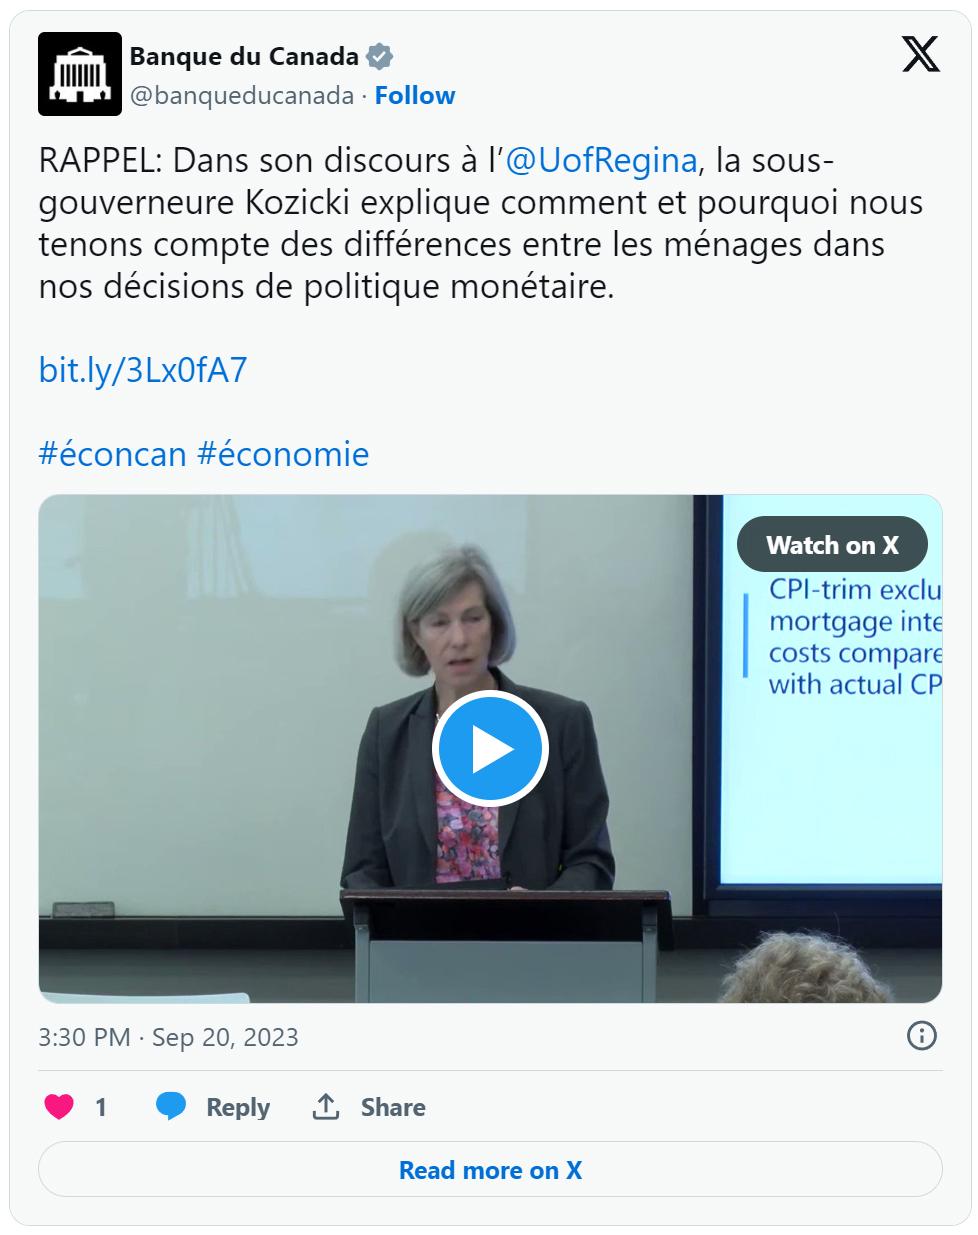Play the embedded video
Image resolution: width=978 pixels, height=1235 pixels.
point(490,748)
